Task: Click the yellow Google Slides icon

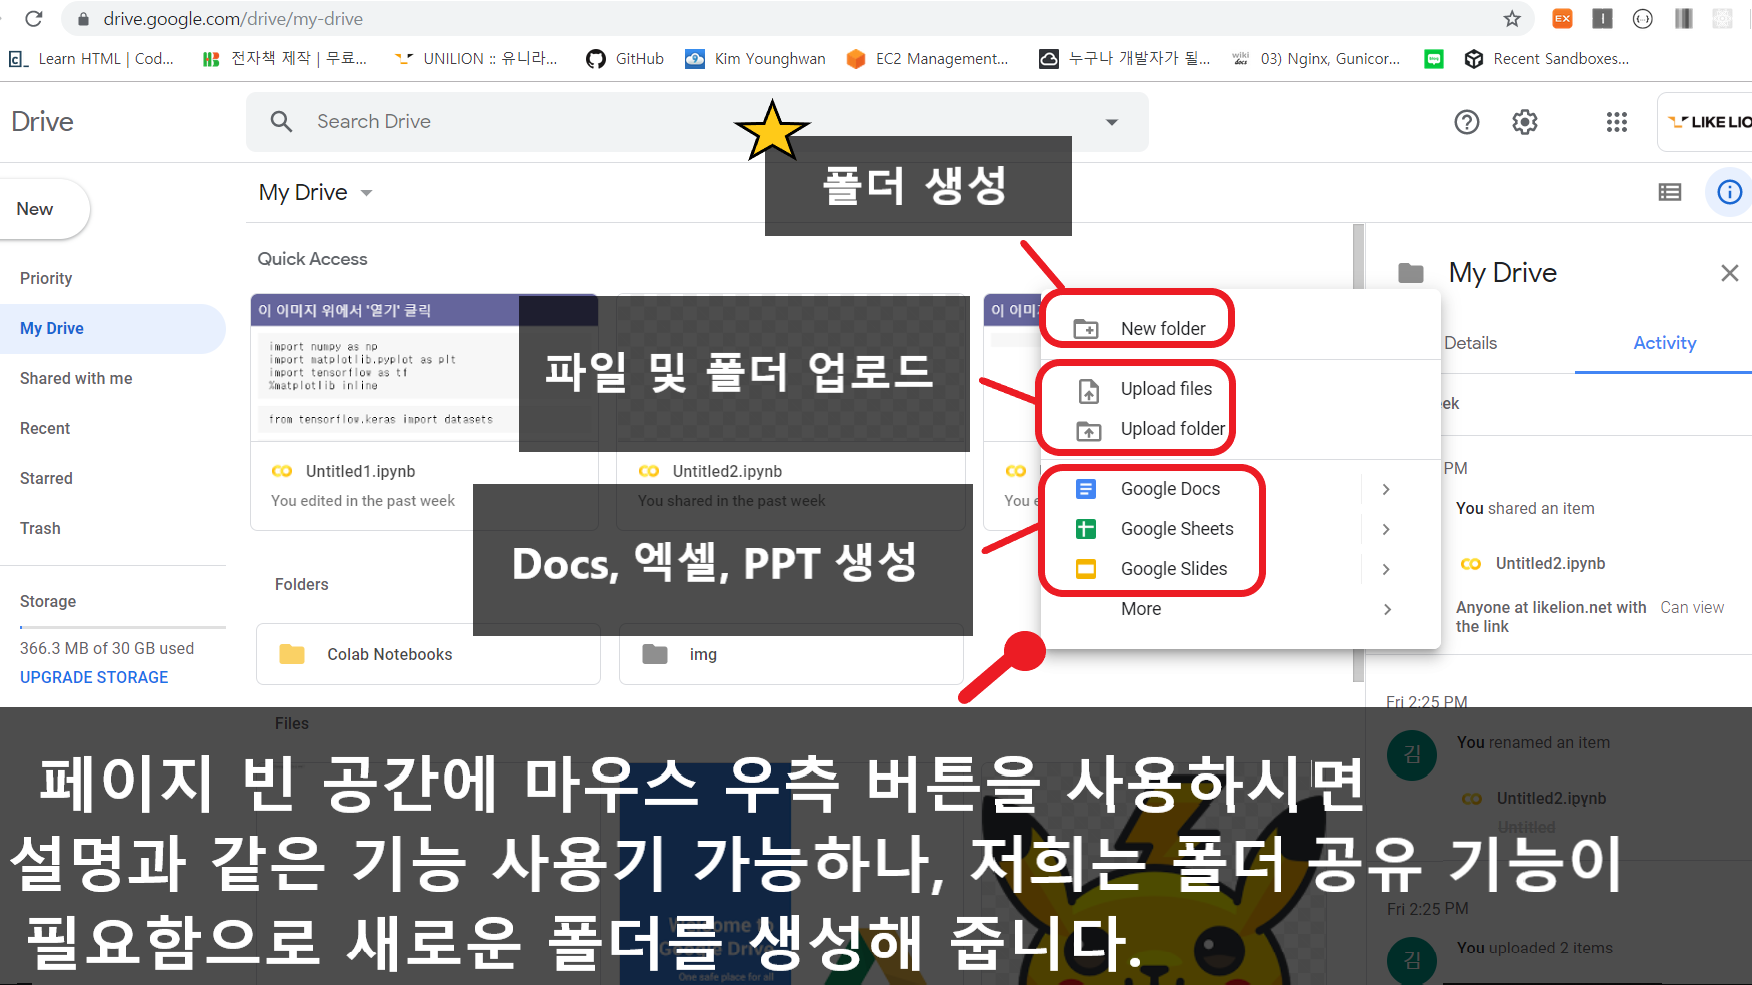Action: 1086,569
